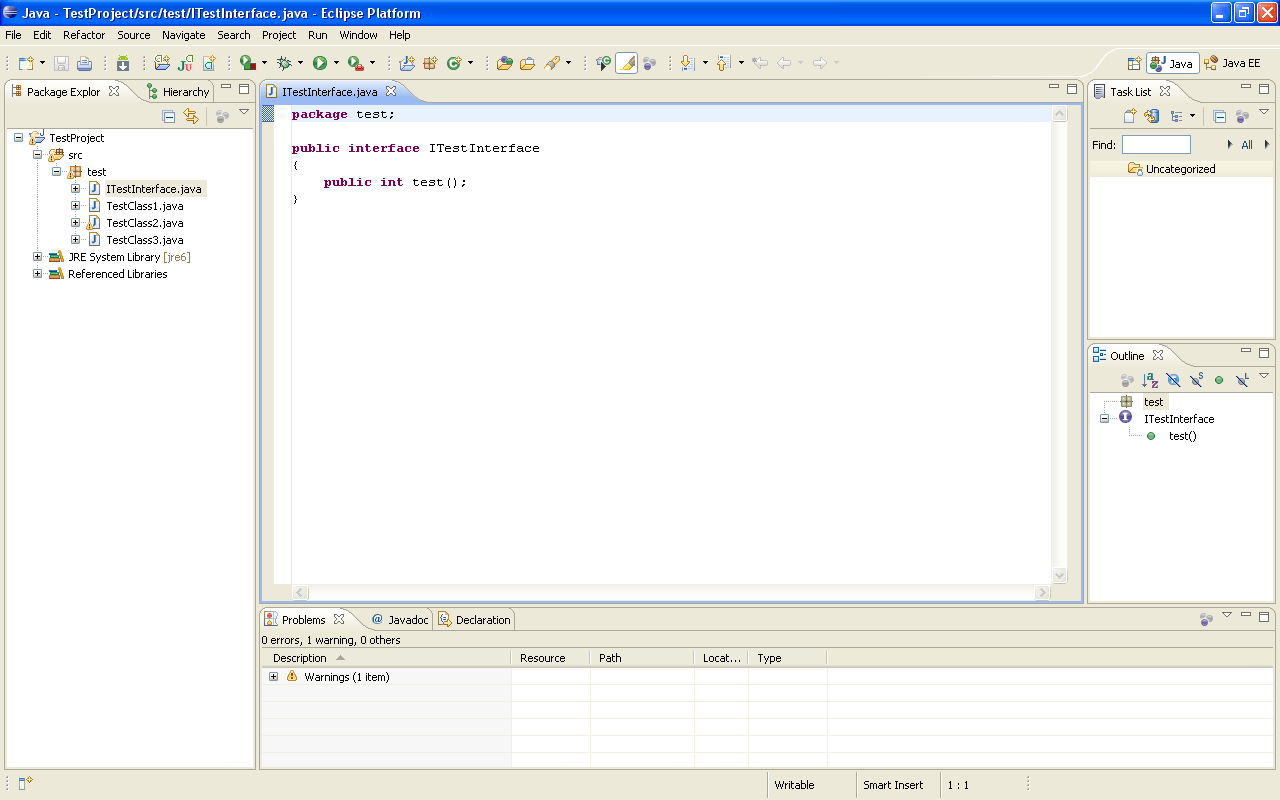Click the Run button in the toolbar
Image resolution: width=1280 pixels, height=800 pixels.
tap(320, 63)
